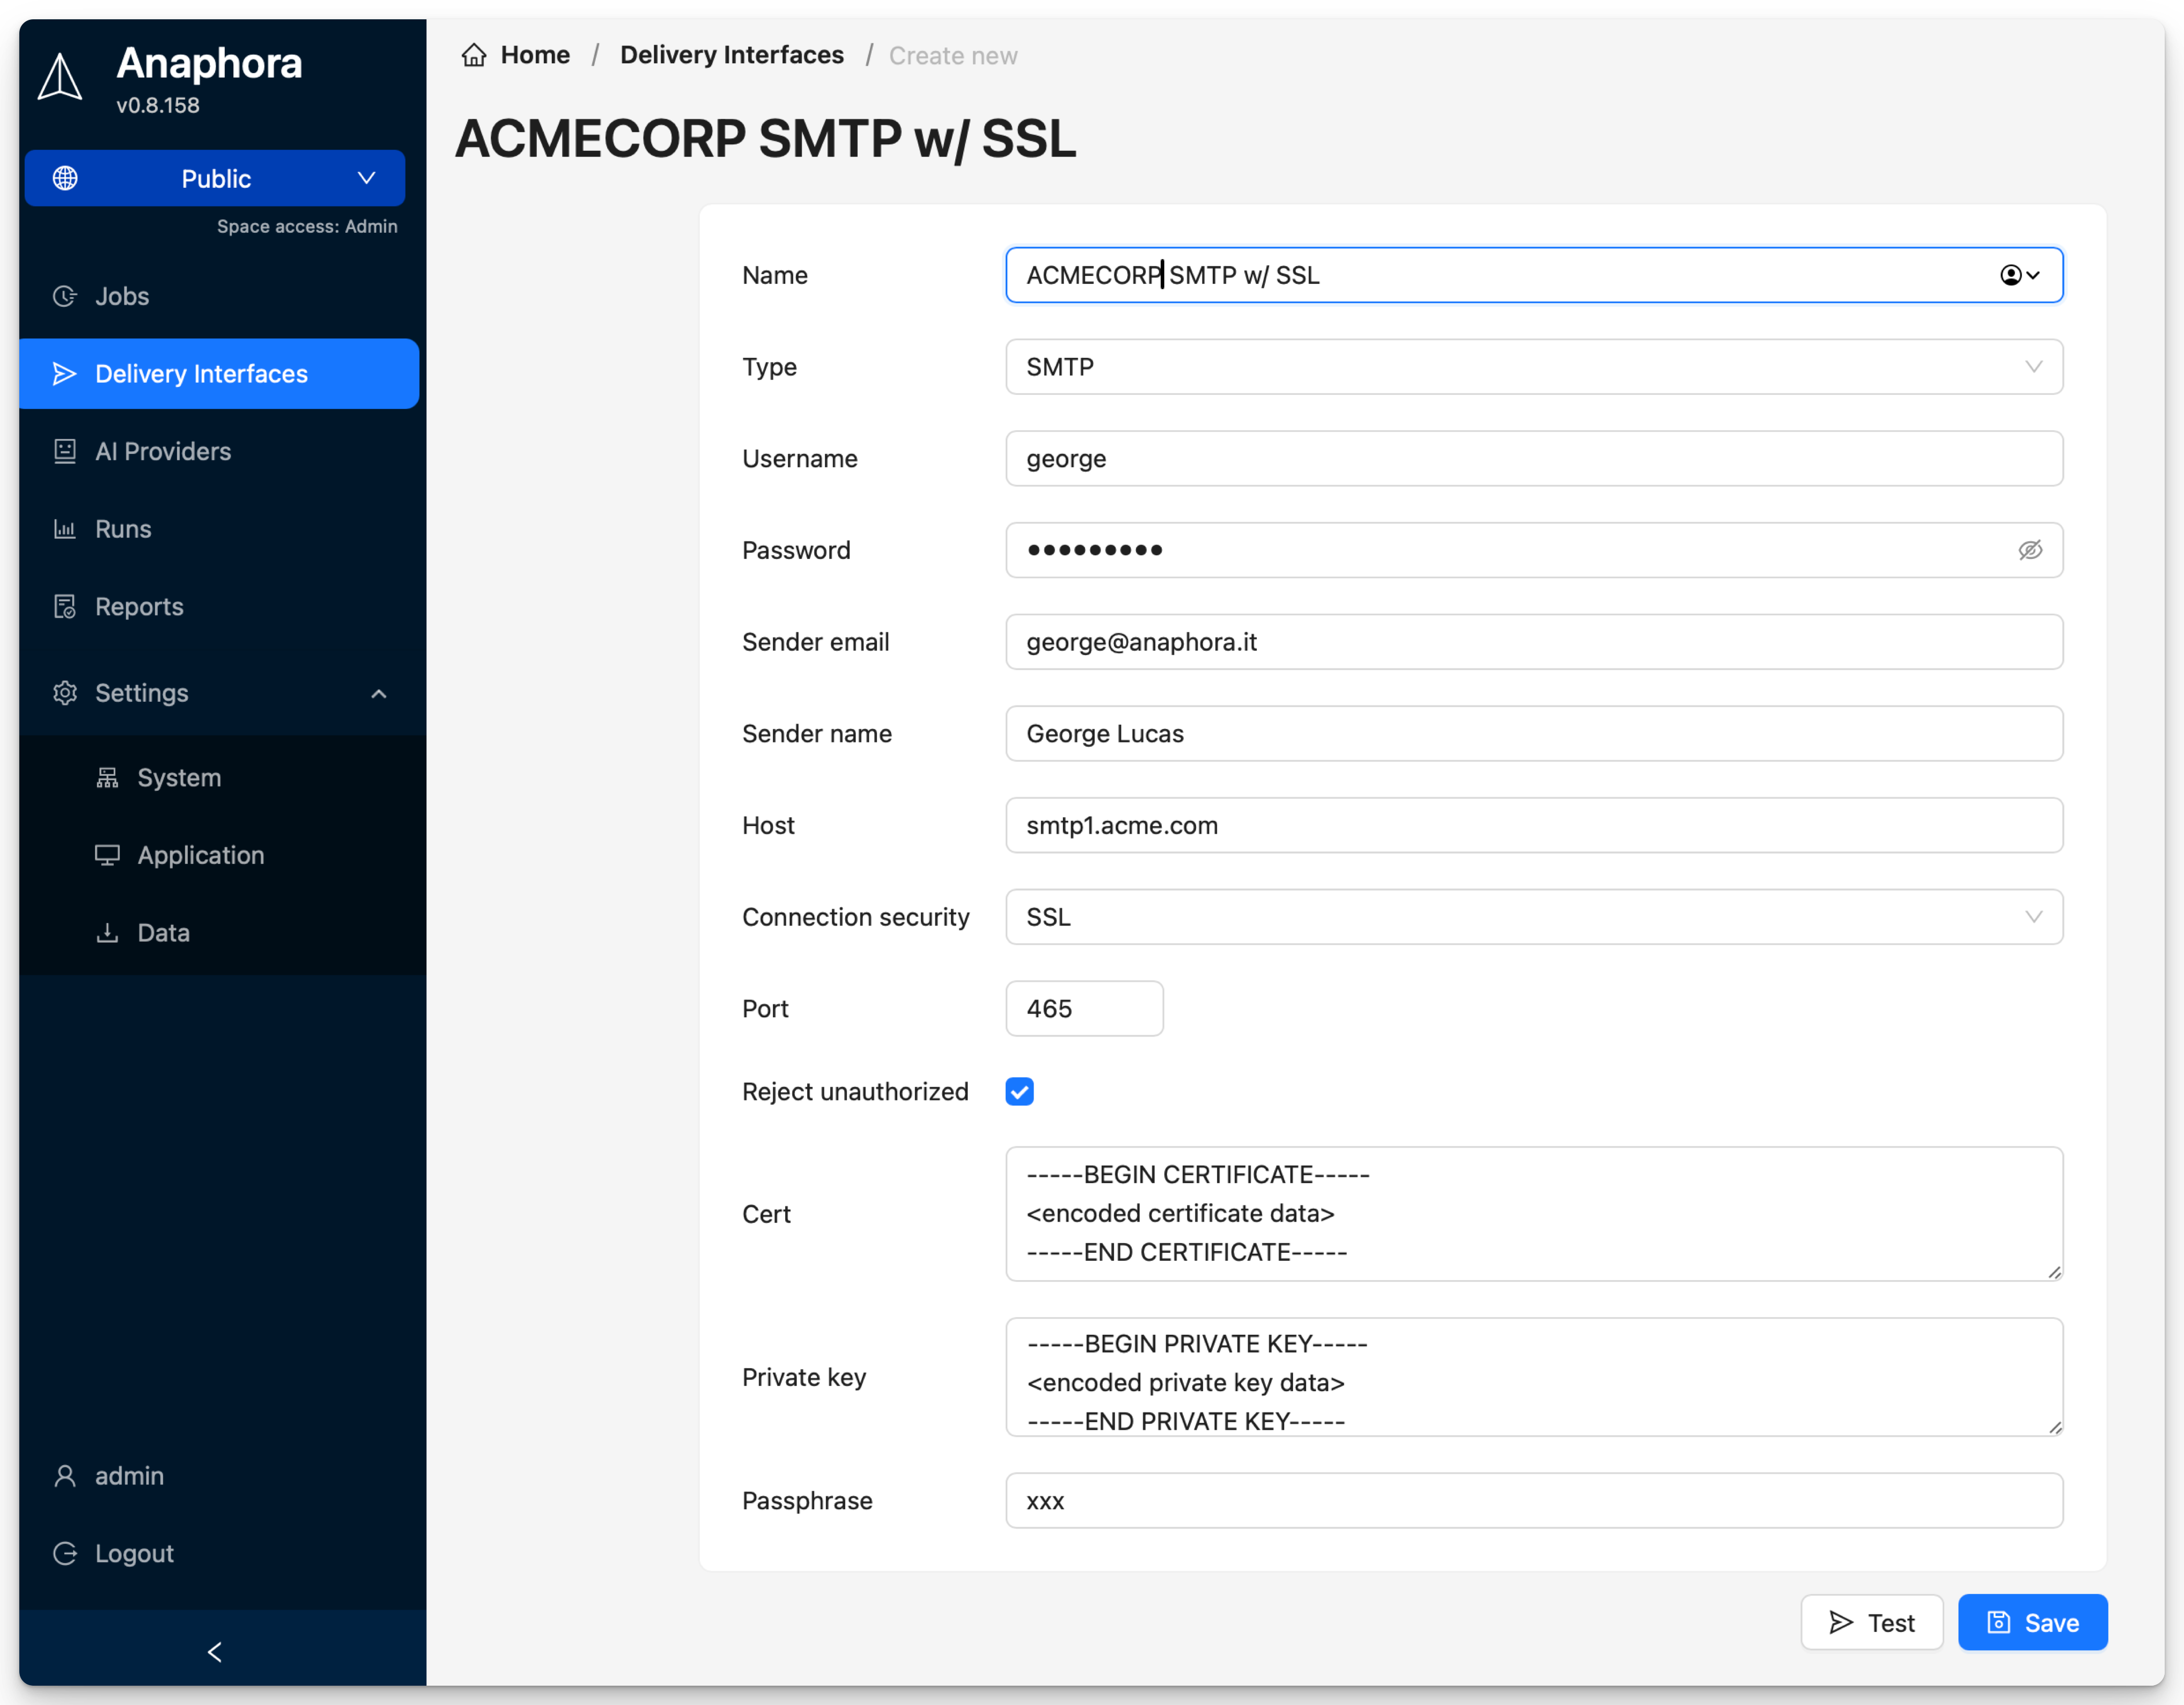Go to Home via breadcrumb
This screenshot has width=2184, height=1705.
534,55
